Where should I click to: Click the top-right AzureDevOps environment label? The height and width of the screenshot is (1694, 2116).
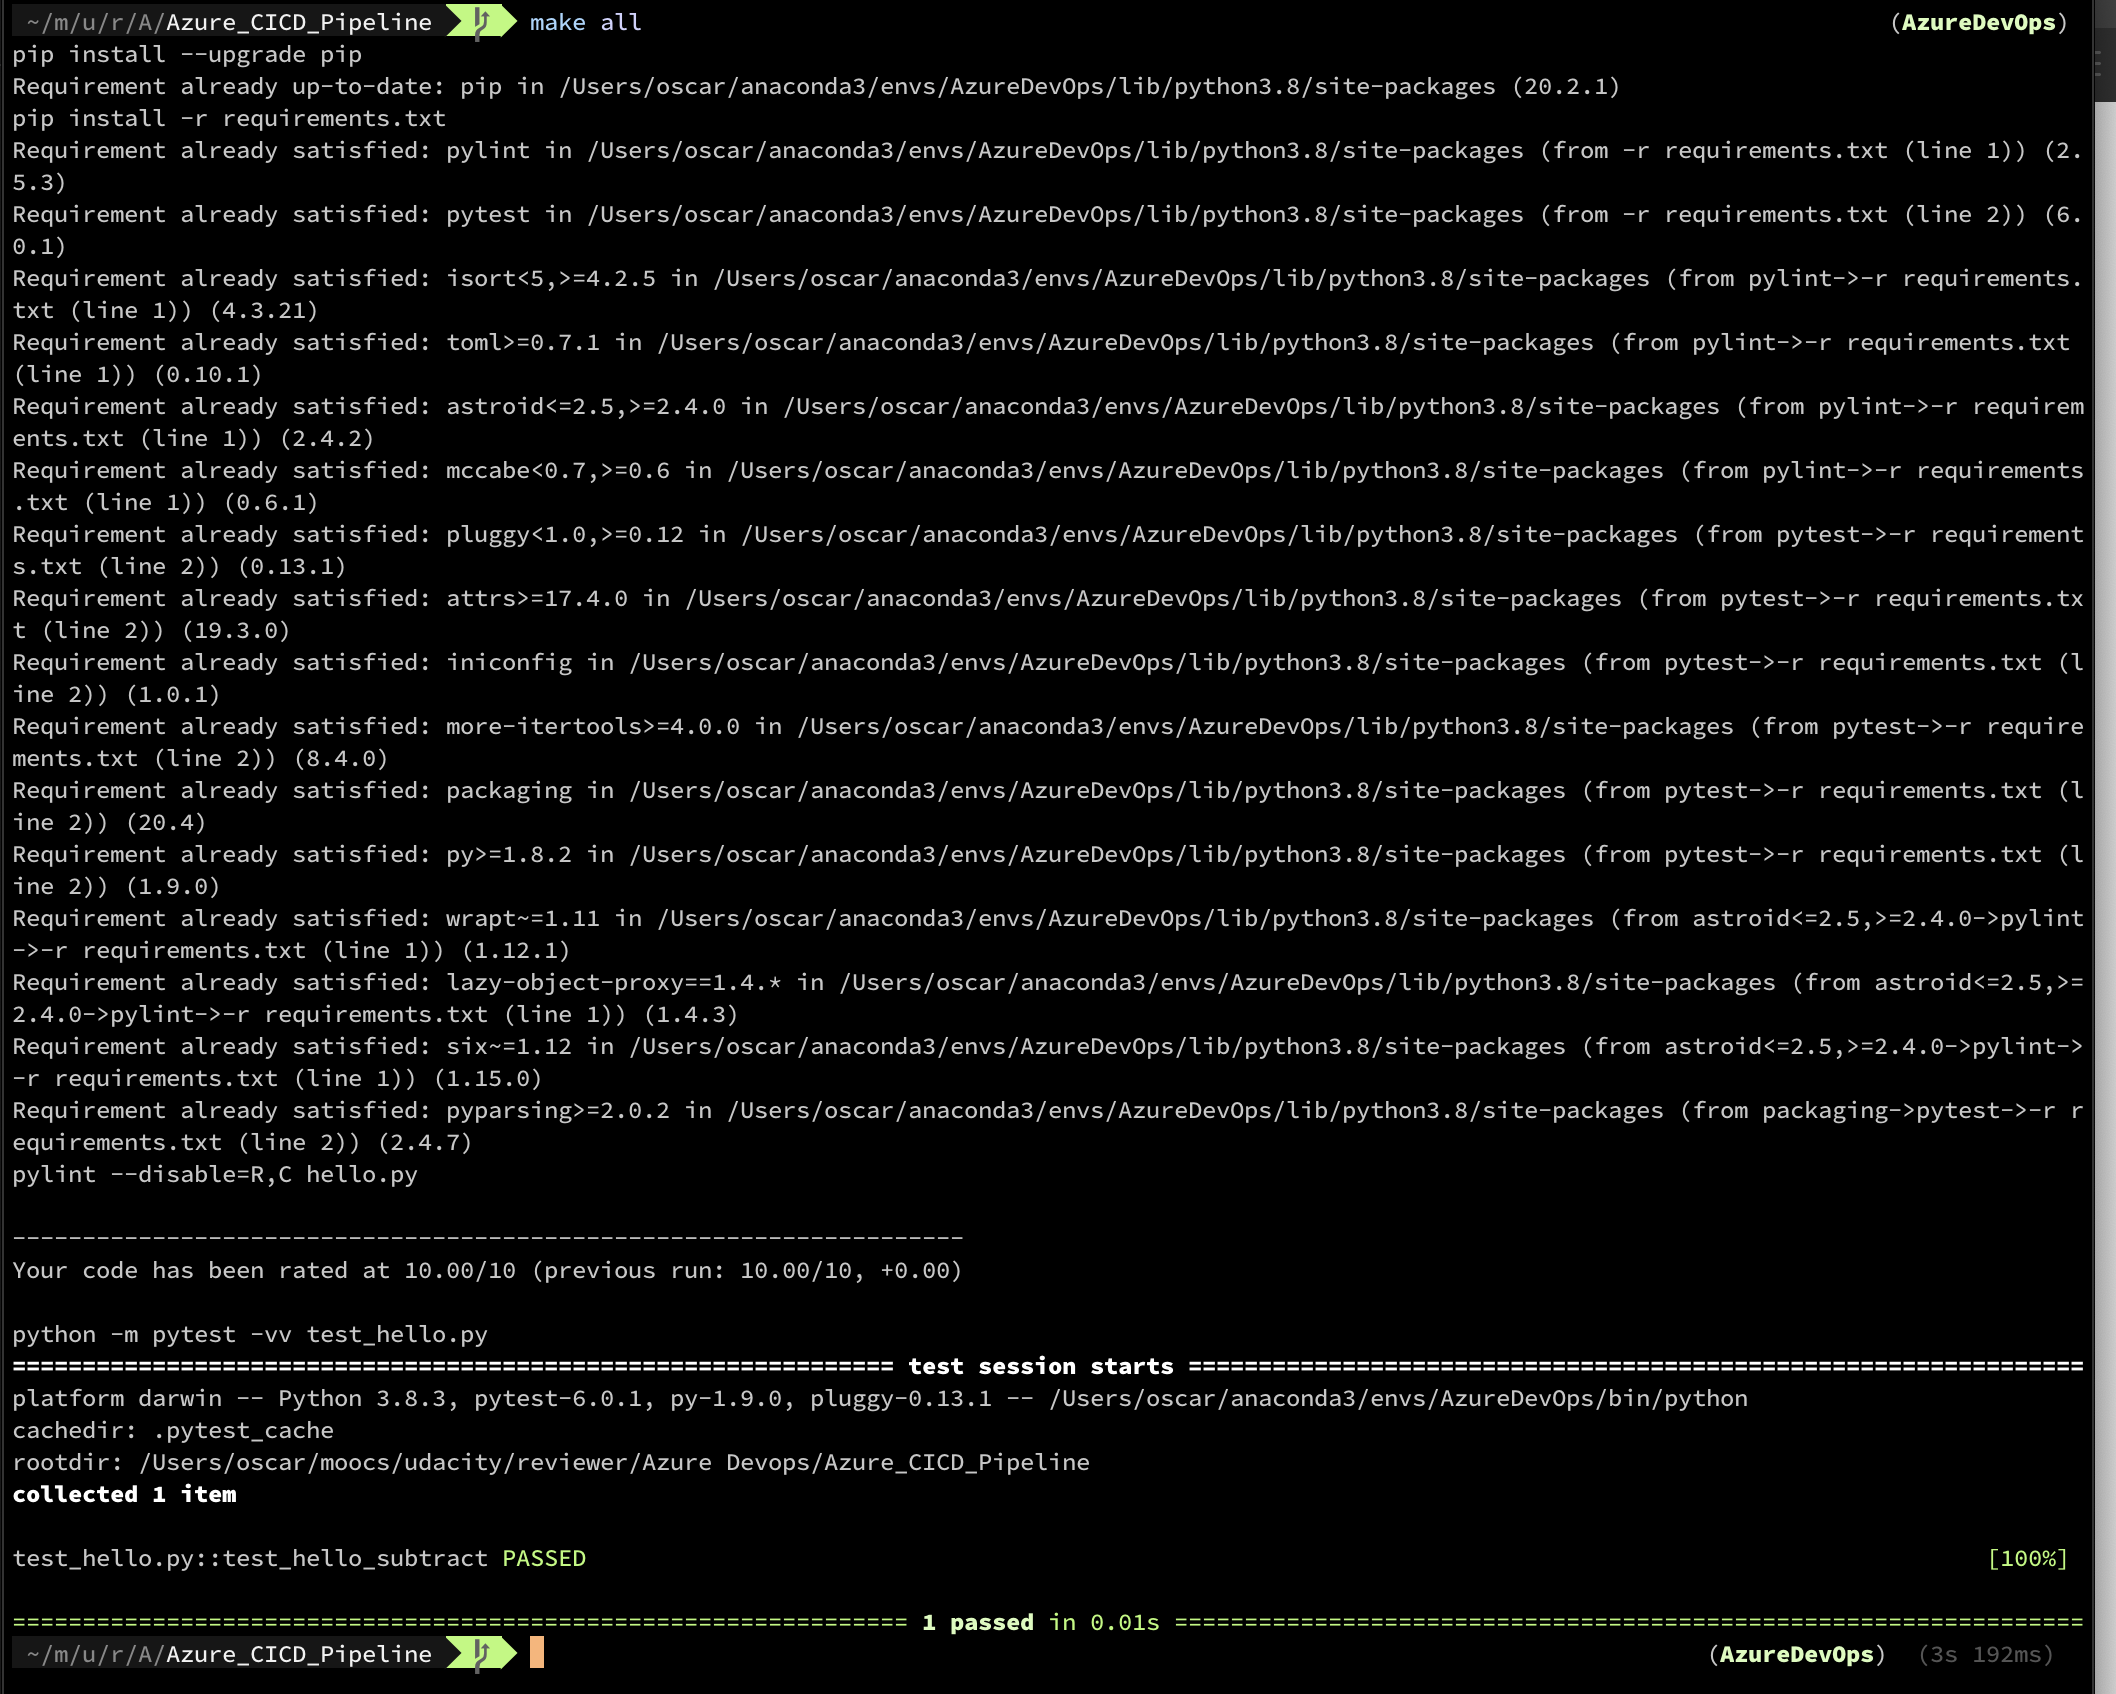(1977, 22)
